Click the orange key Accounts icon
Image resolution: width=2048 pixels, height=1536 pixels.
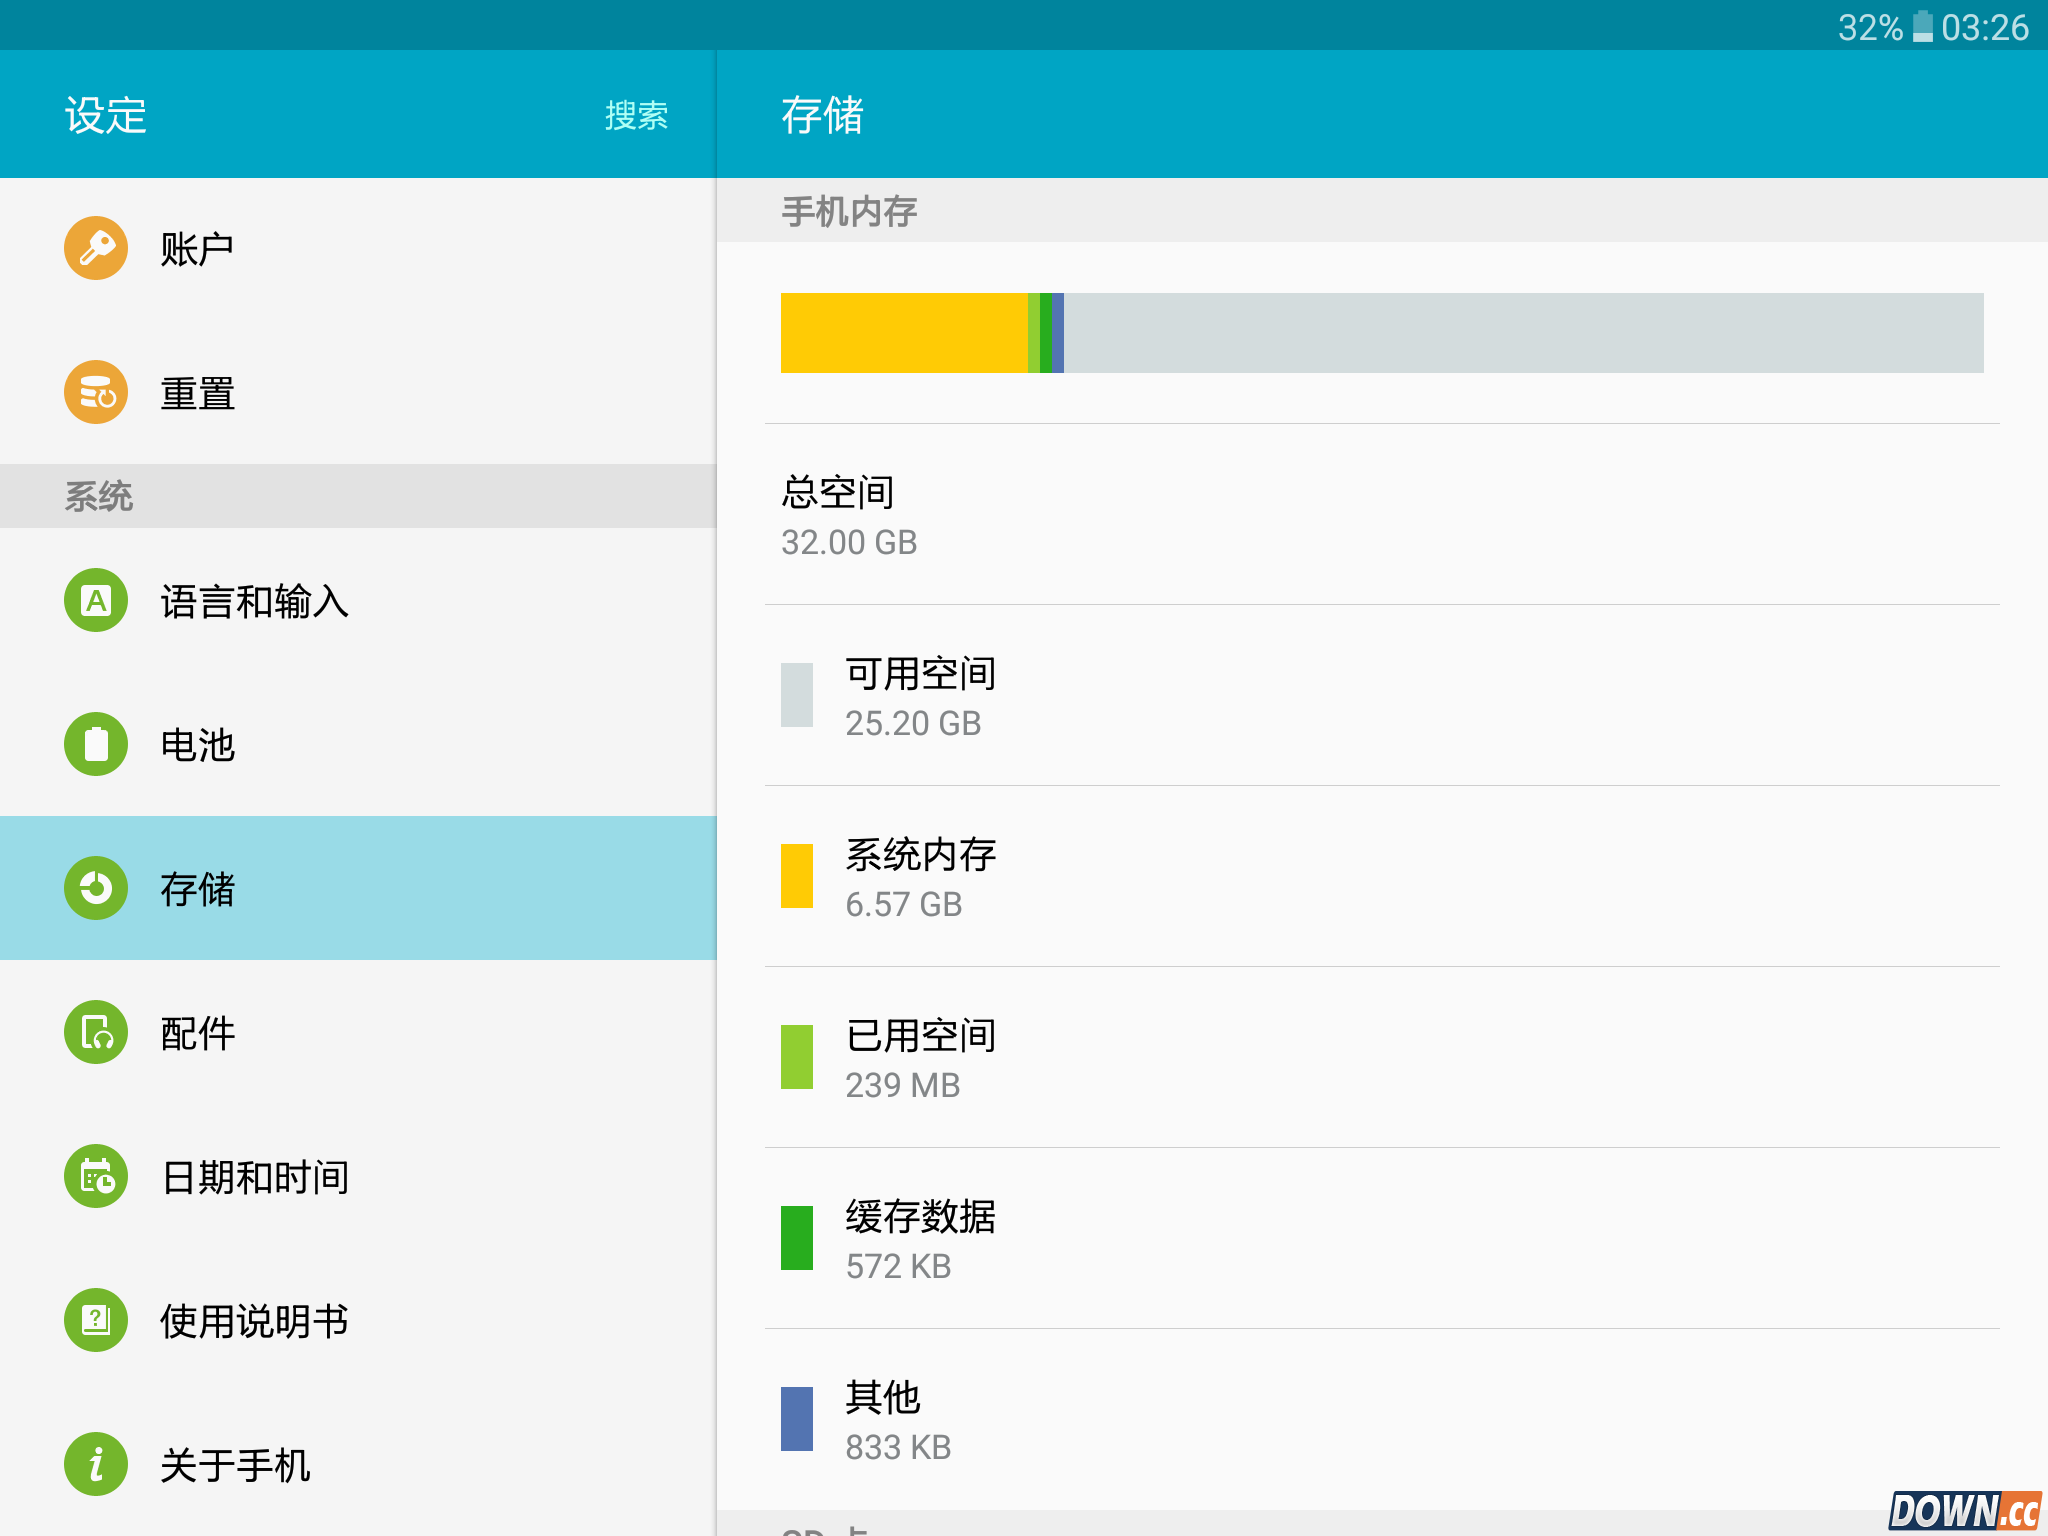pyautogui.click(x=96, y=248)
